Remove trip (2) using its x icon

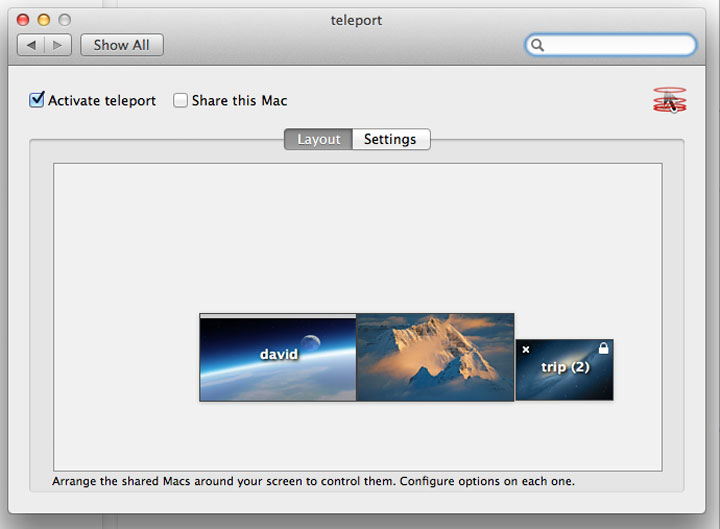coord(526,349)
